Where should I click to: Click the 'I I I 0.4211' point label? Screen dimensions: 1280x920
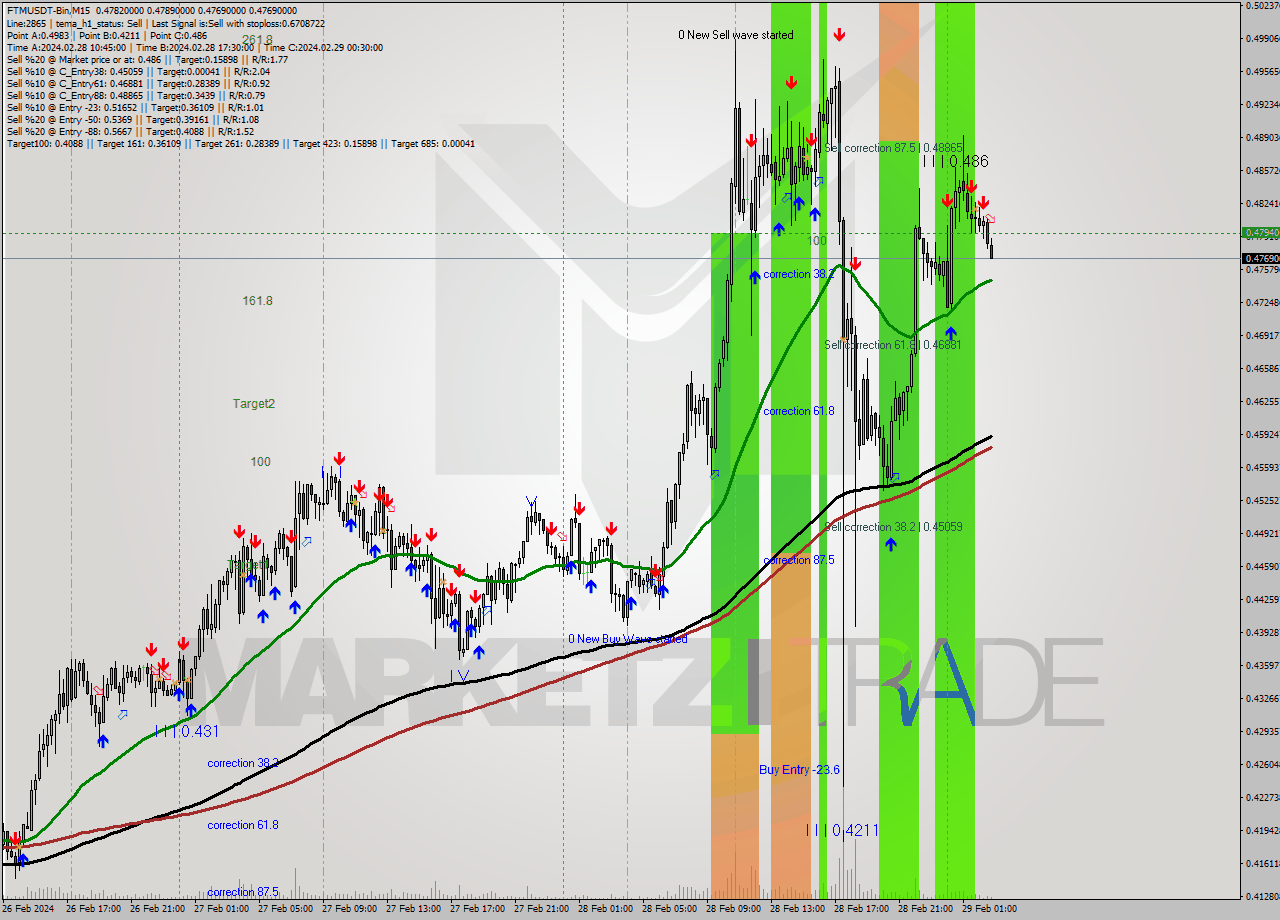(842, 830)
